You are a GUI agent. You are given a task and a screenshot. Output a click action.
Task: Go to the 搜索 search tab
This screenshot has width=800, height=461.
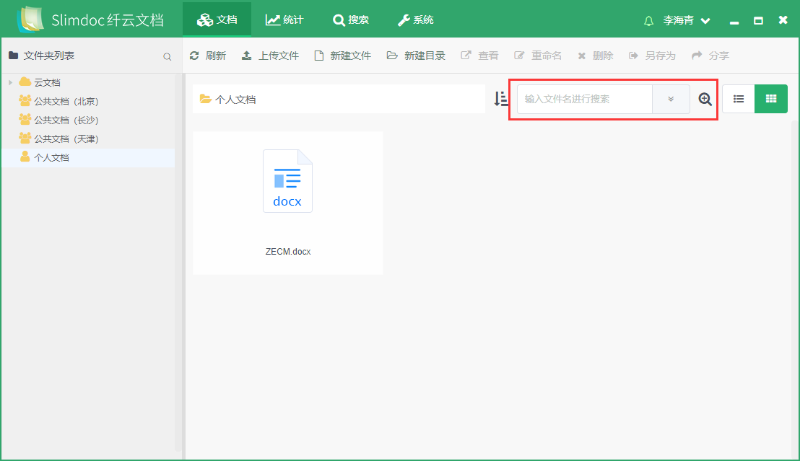[350, 20]
